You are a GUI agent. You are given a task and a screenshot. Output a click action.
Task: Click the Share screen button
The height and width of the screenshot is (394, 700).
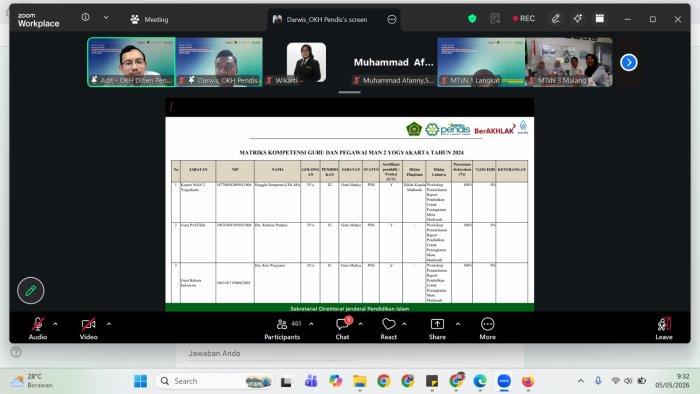(x=437, y=328)
